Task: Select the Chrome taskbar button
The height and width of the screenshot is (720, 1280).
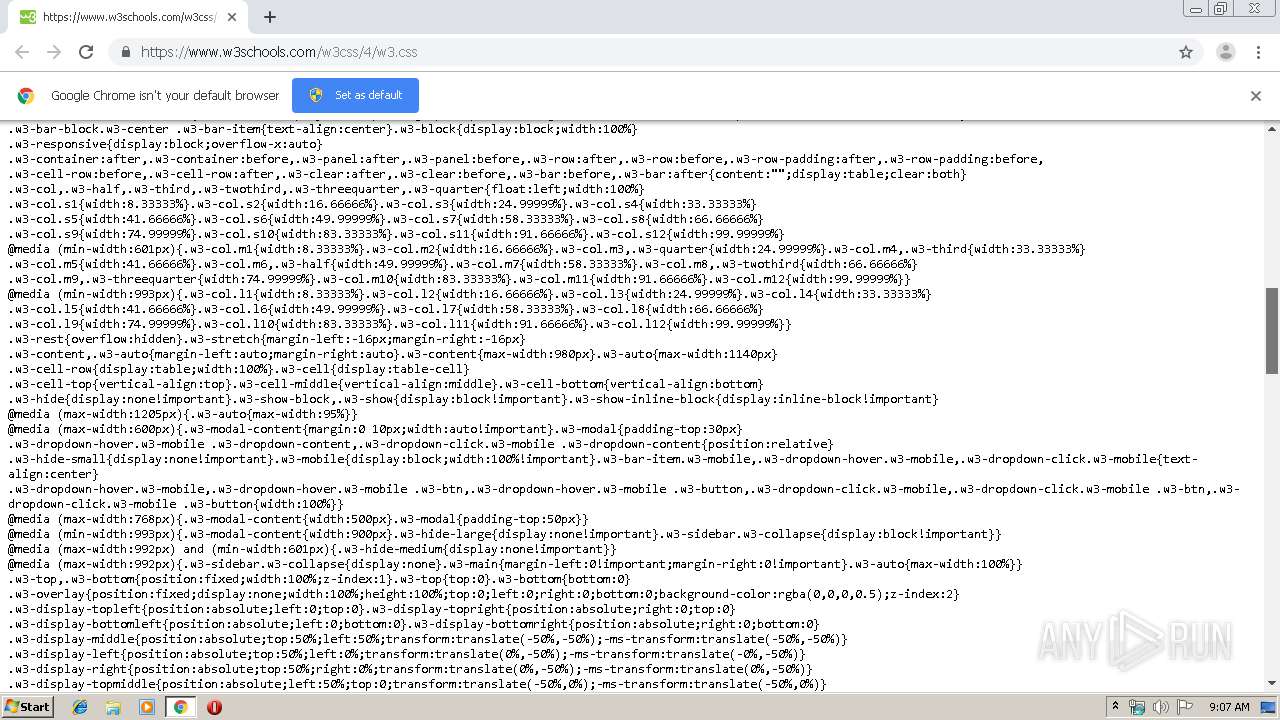Action: [x=180, y=707]
